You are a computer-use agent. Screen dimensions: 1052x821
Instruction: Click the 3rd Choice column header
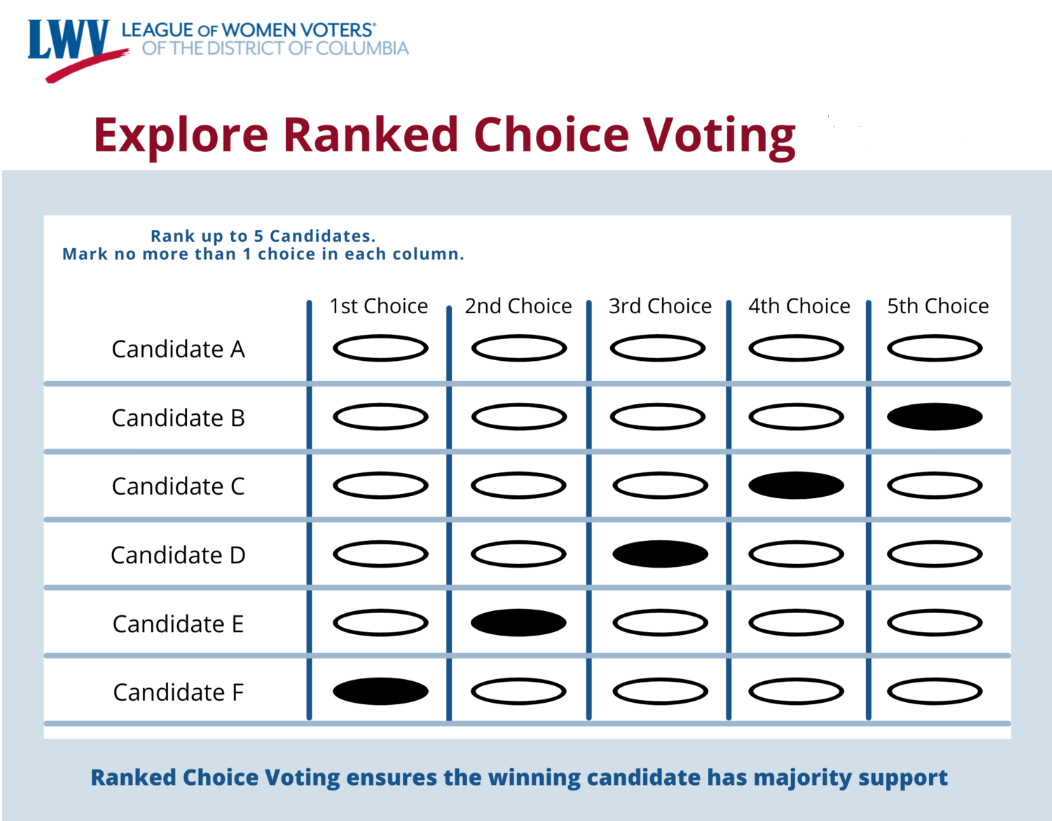[660, 306]
